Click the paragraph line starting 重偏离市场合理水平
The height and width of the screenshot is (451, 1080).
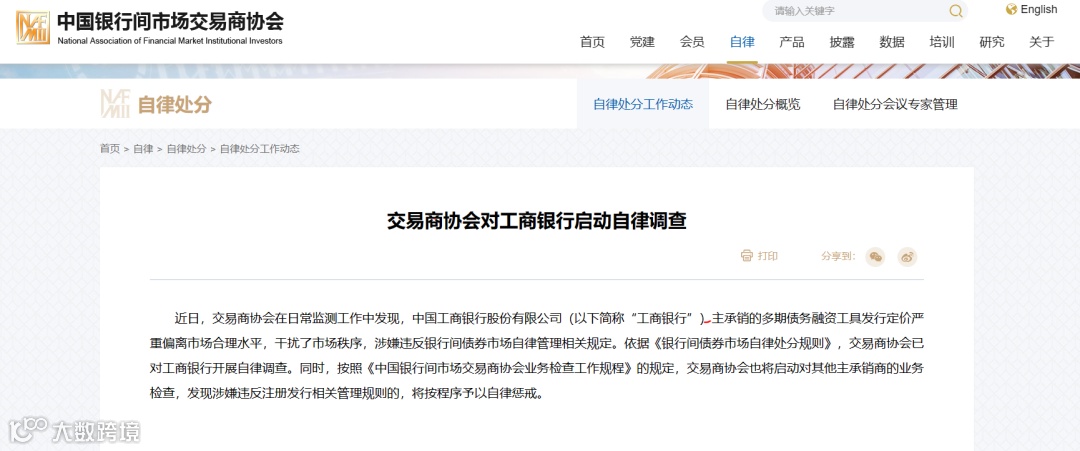537,344
